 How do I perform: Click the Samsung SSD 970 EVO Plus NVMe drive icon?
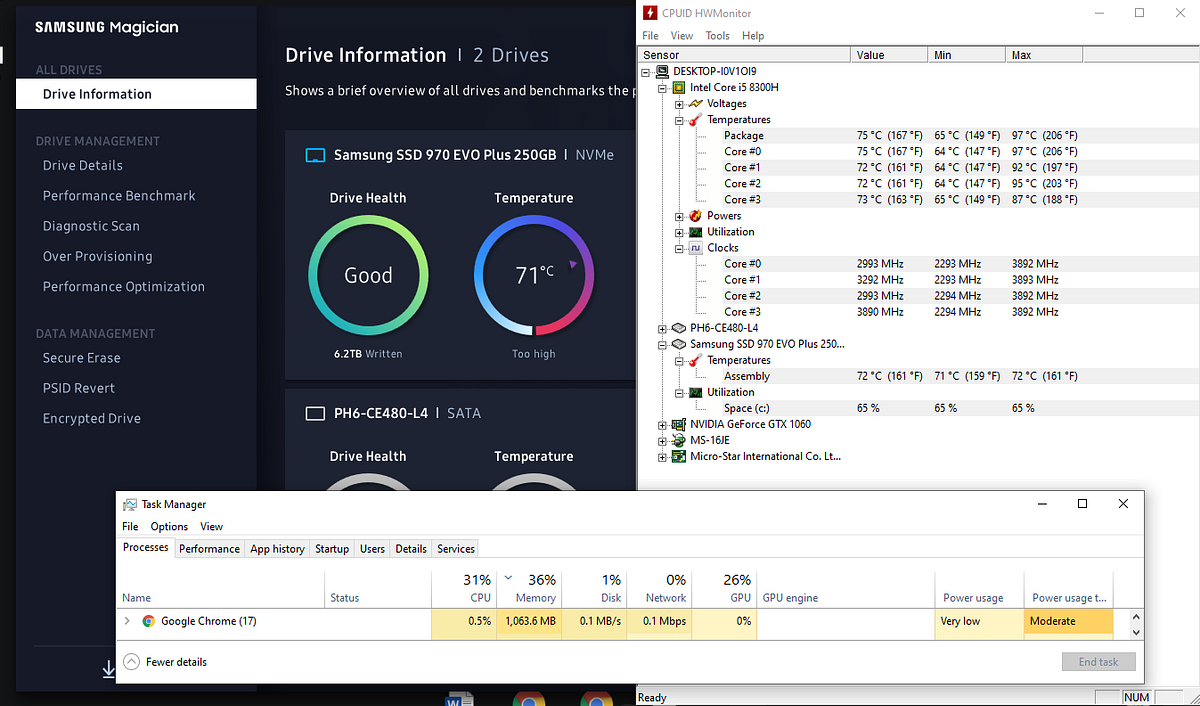[315, 155]
